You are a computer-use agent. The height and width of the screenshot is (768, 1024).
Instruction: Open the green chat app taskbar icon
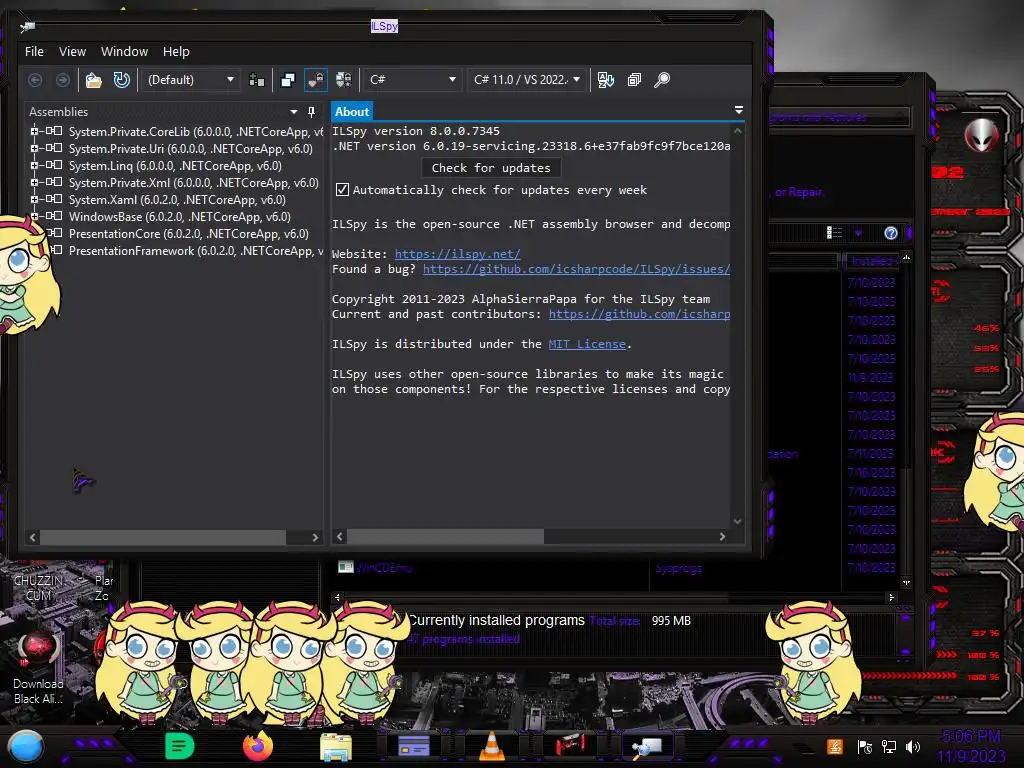(x=179, y=746)
